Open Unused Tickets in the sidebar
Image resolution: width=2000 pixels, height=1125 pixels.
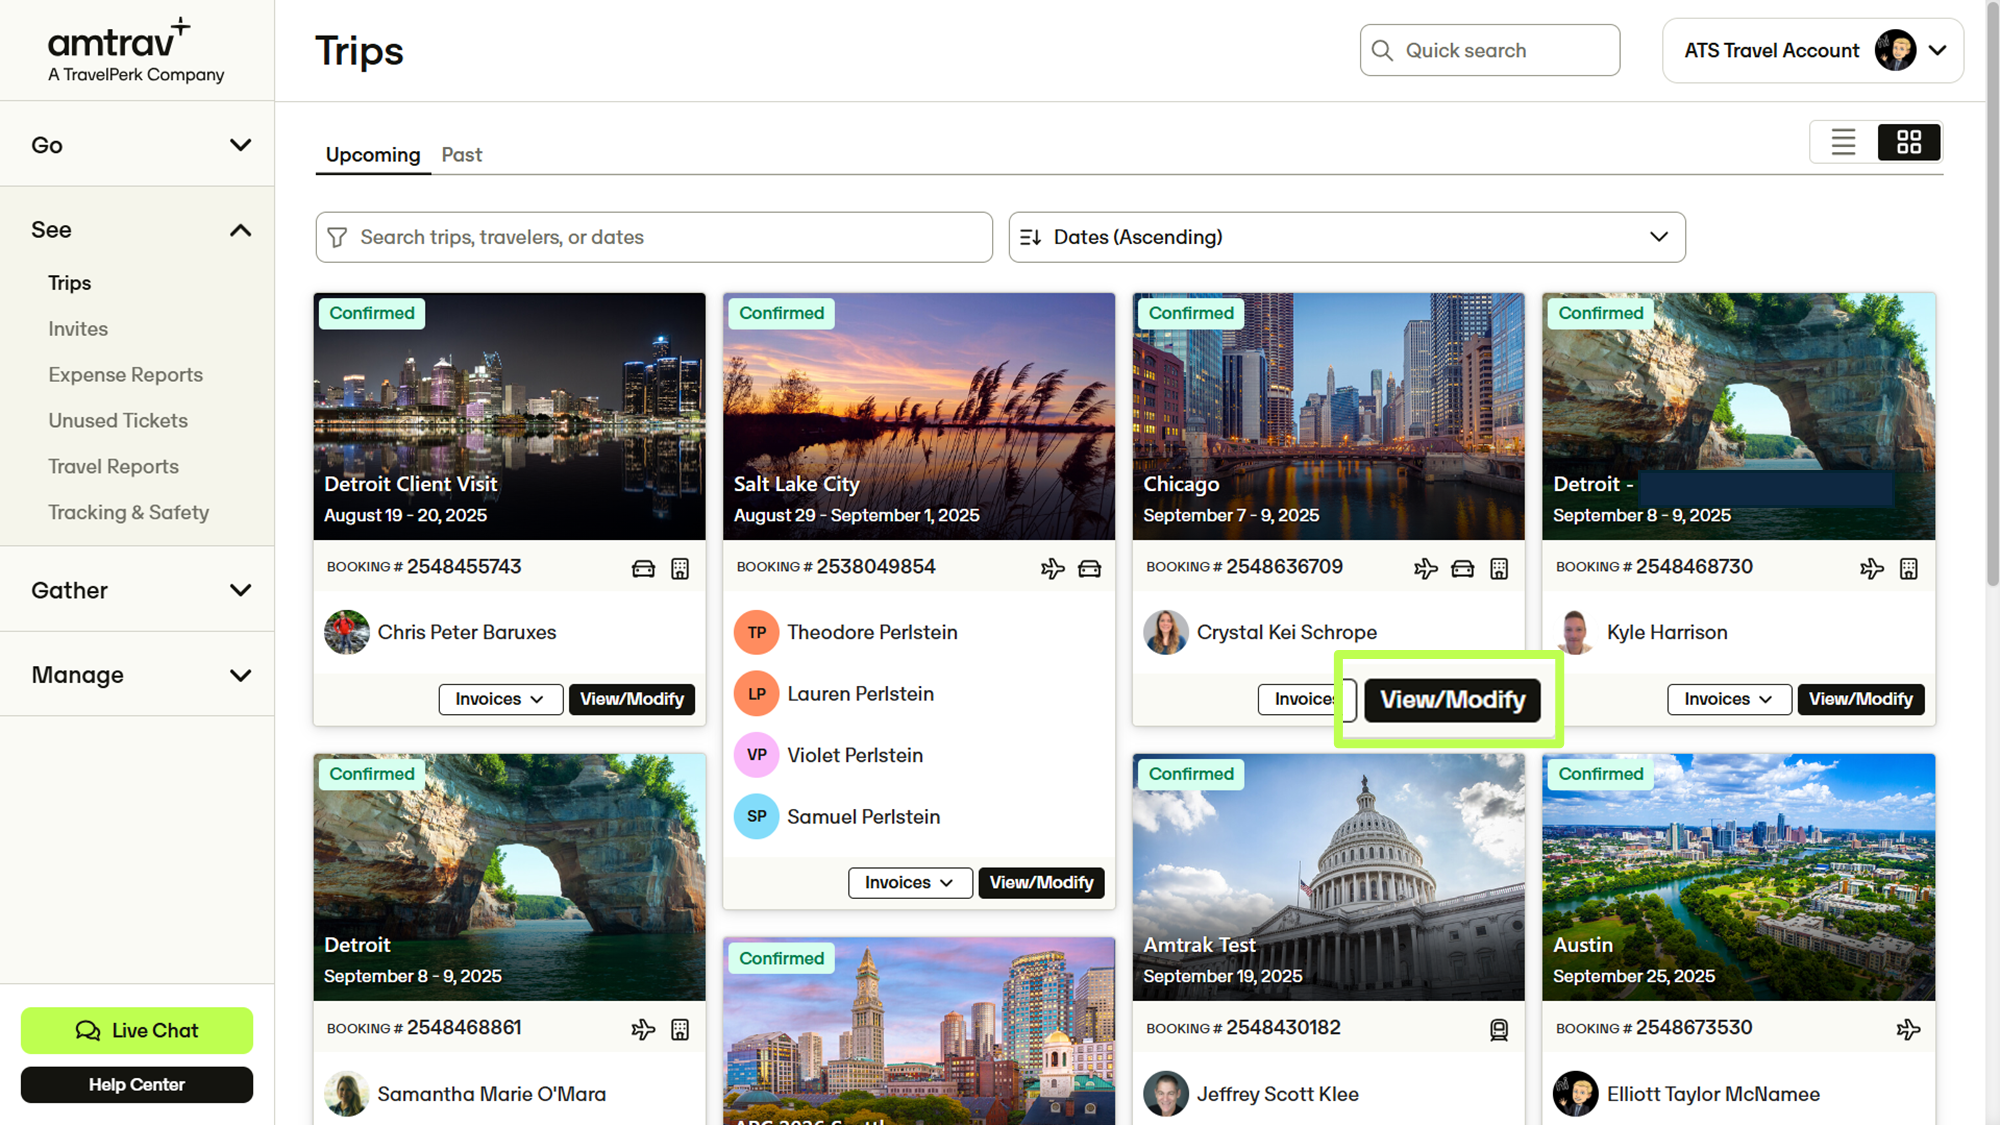[118, 421]
